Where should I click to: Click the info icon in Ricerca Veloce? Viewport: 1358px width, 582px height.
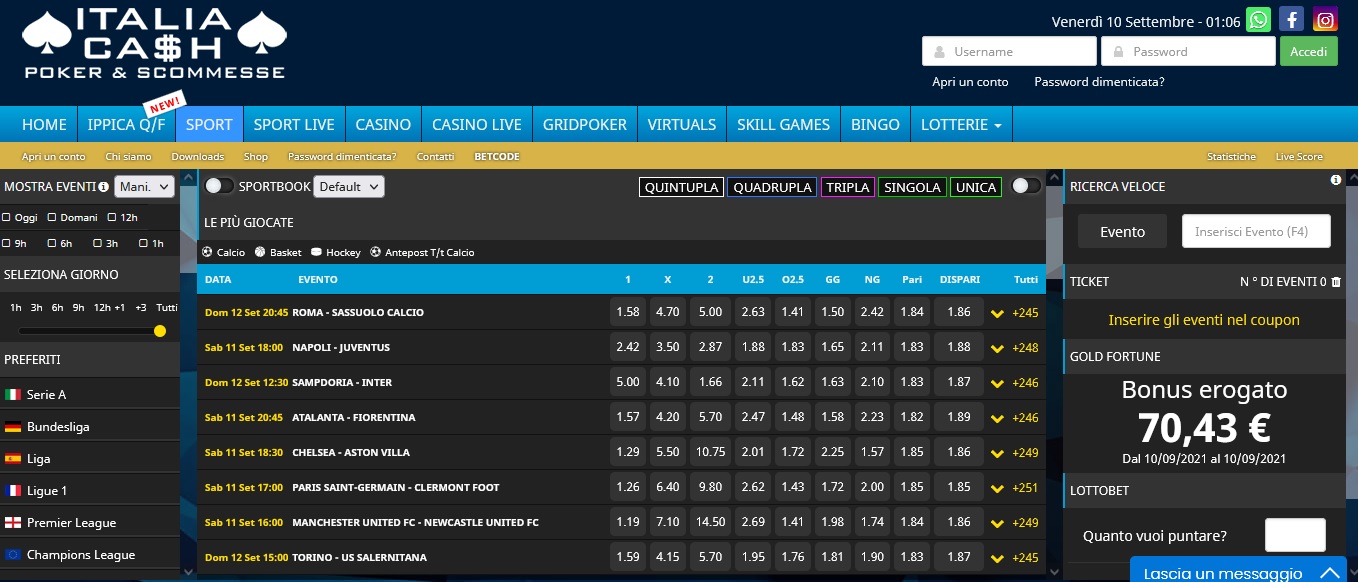pos(1336,181)
